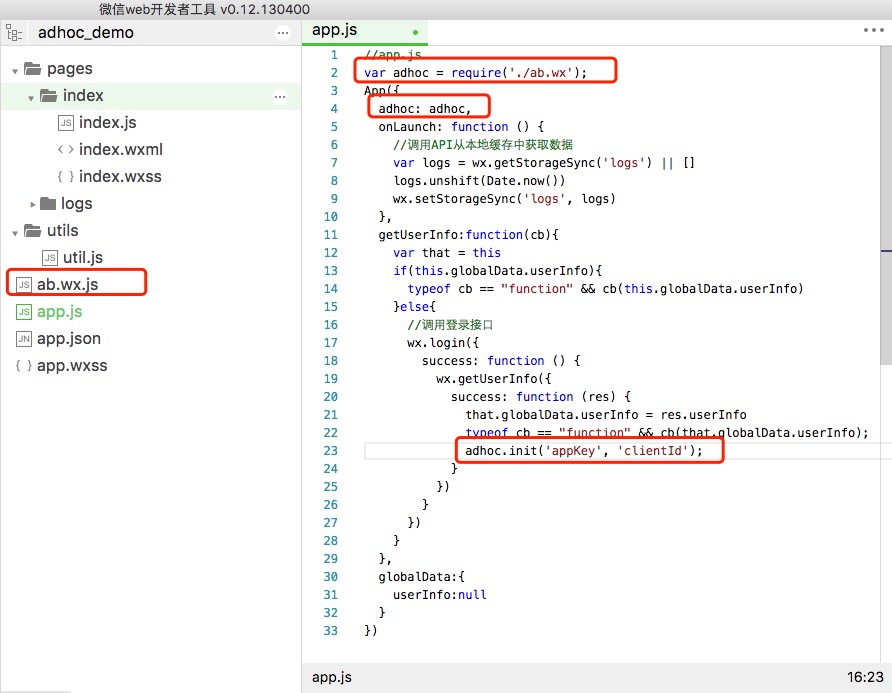The width and height of the screenshot is (892, 693).
Task: Click the var that = this line
Action: click(x=447, y=253)
